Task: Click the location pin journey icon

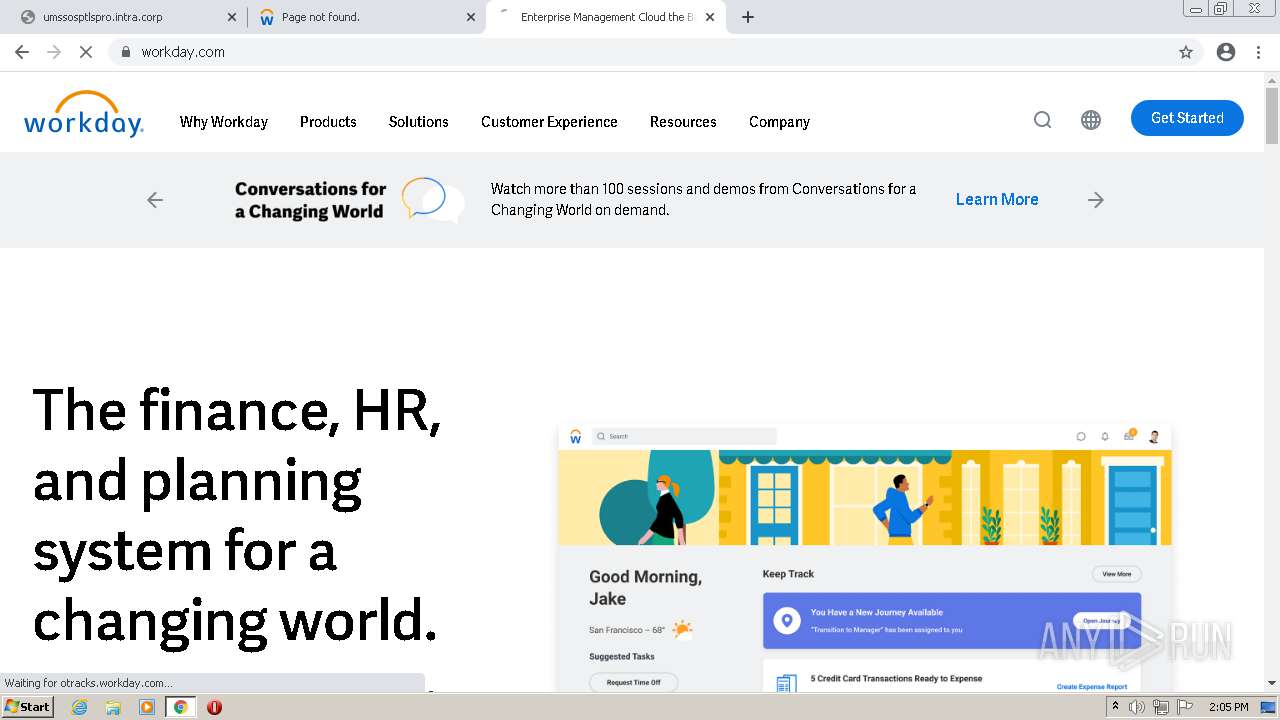Action: tap(787, 621)
